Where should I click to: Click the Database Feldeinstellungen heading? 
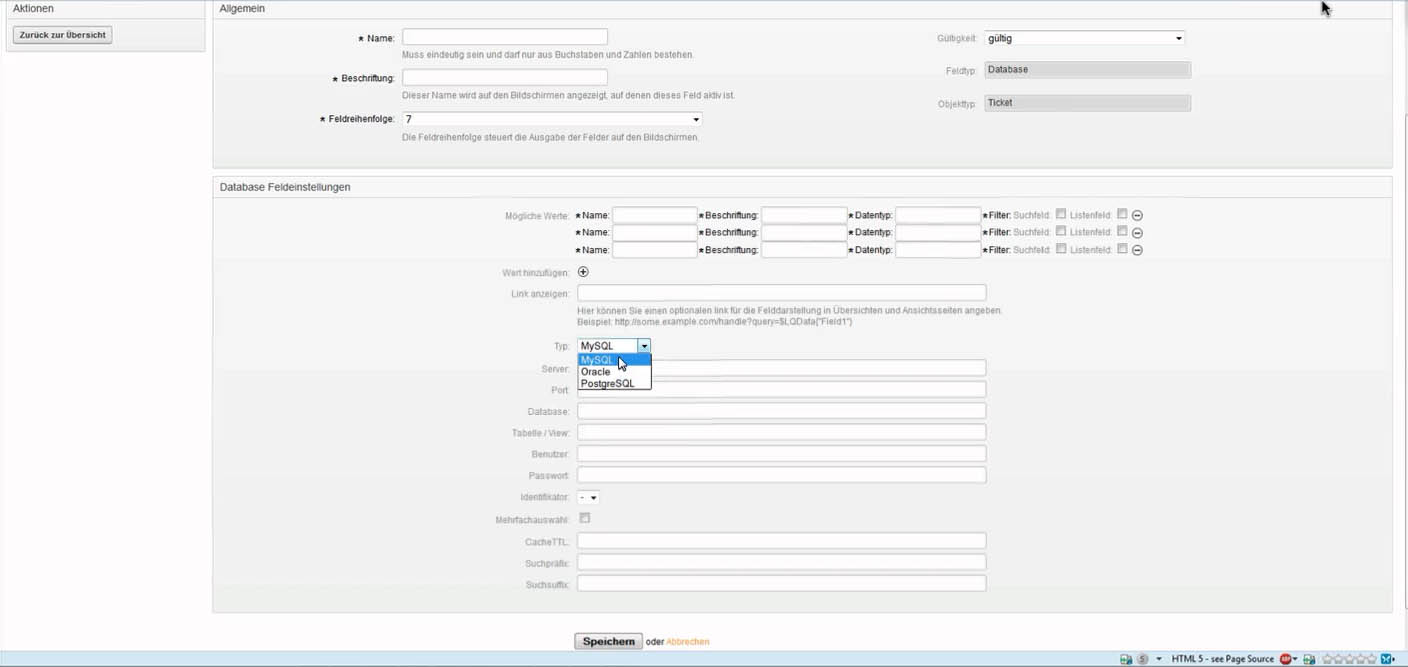pyautogui.click(x=285, y=187)
